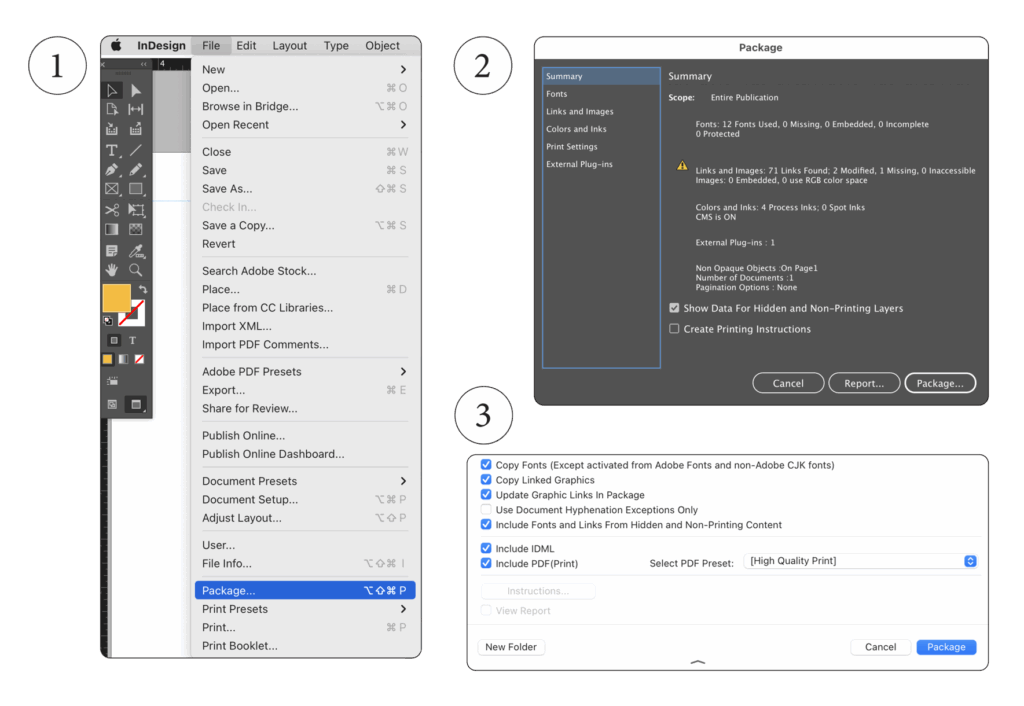Uncheck Show Data For Hidden Layers
The image size is (1024, 706).
coord(674,308)
